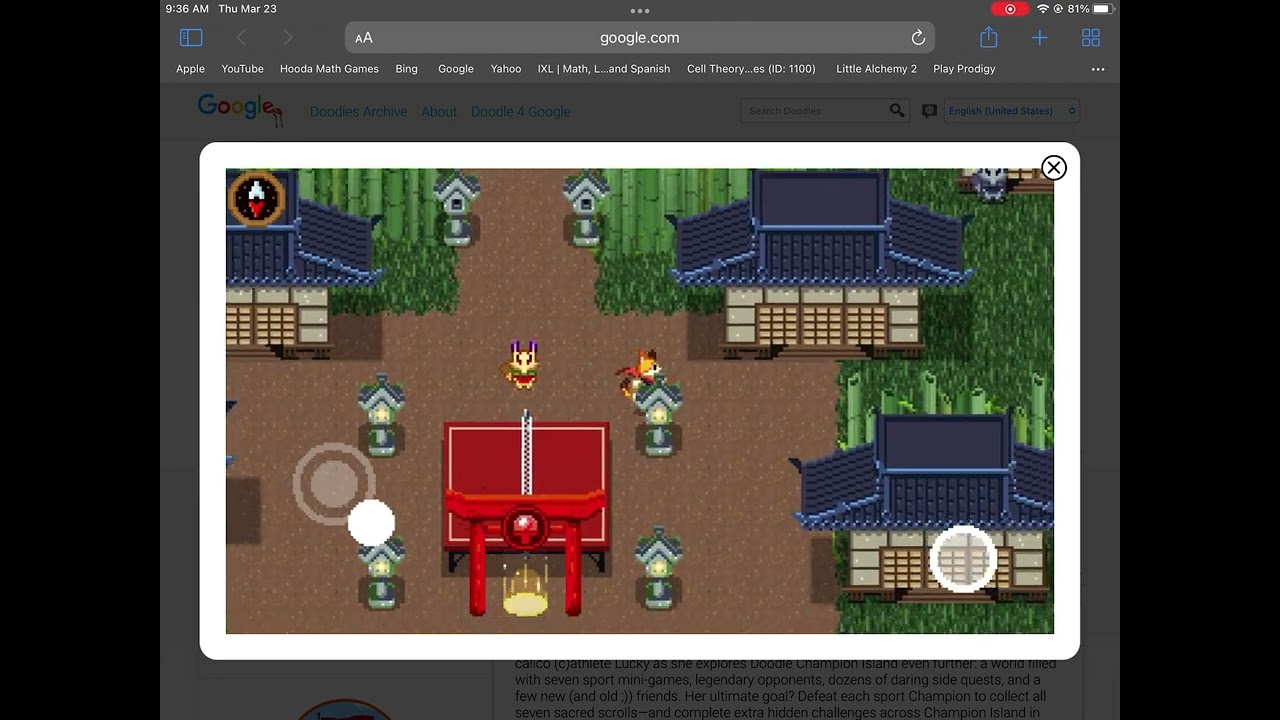Expand the English (United States) dropdown
Viewport: 1280px width, 720px height.
(x=1012, y=111)
